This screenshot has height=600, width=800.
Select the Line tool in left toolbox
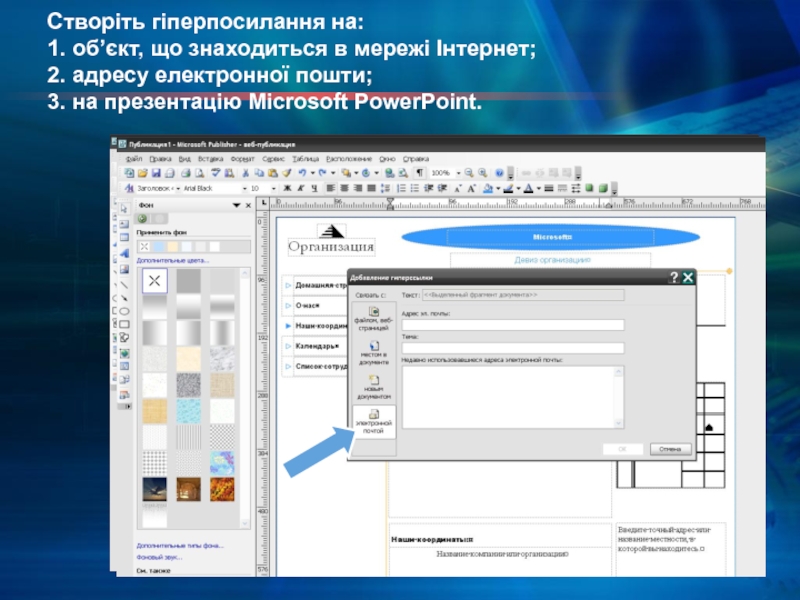124,285
